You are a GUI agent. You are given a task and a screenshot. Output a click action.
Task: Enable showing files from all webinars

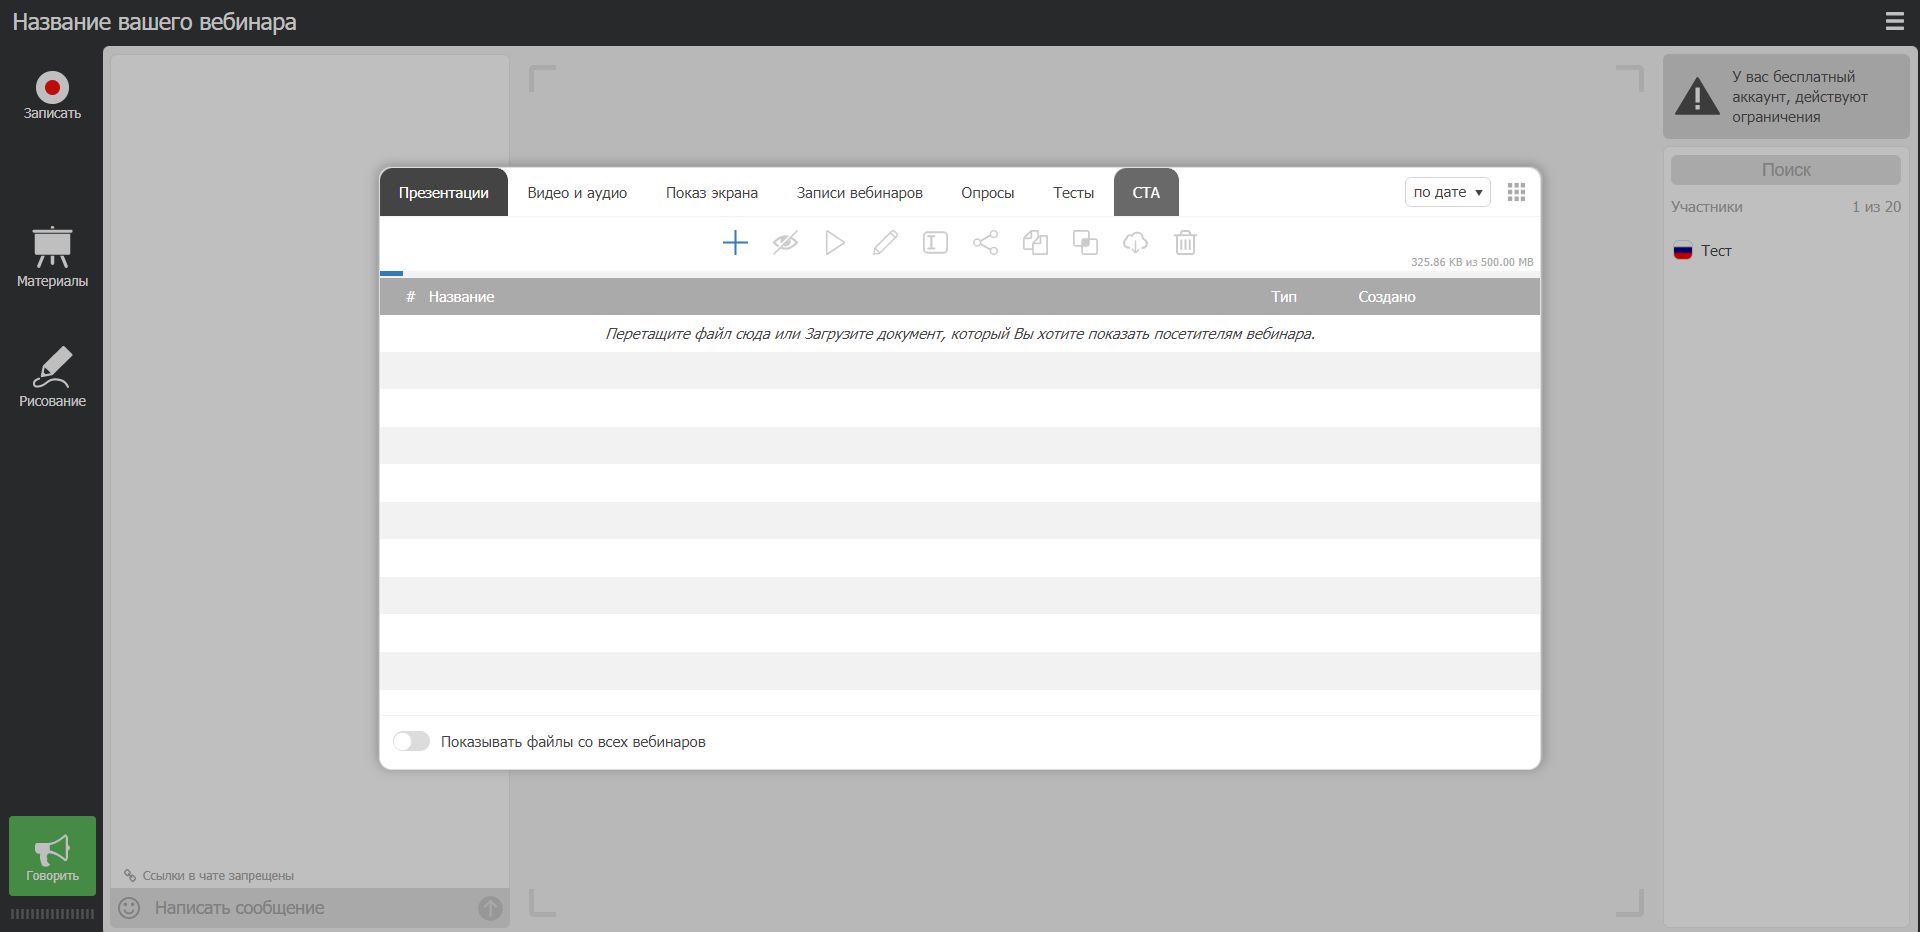click(x=411, y=741)
